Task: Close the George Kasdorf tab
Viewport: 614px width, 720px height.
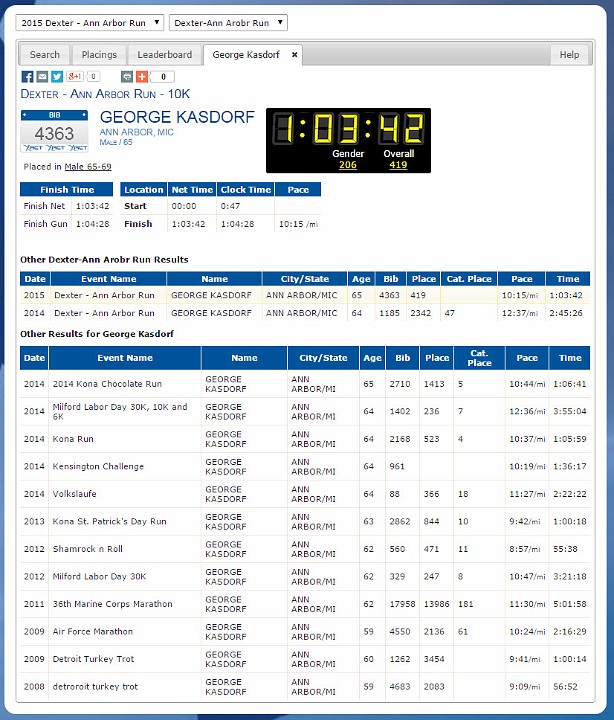Action: pos(294,55)
